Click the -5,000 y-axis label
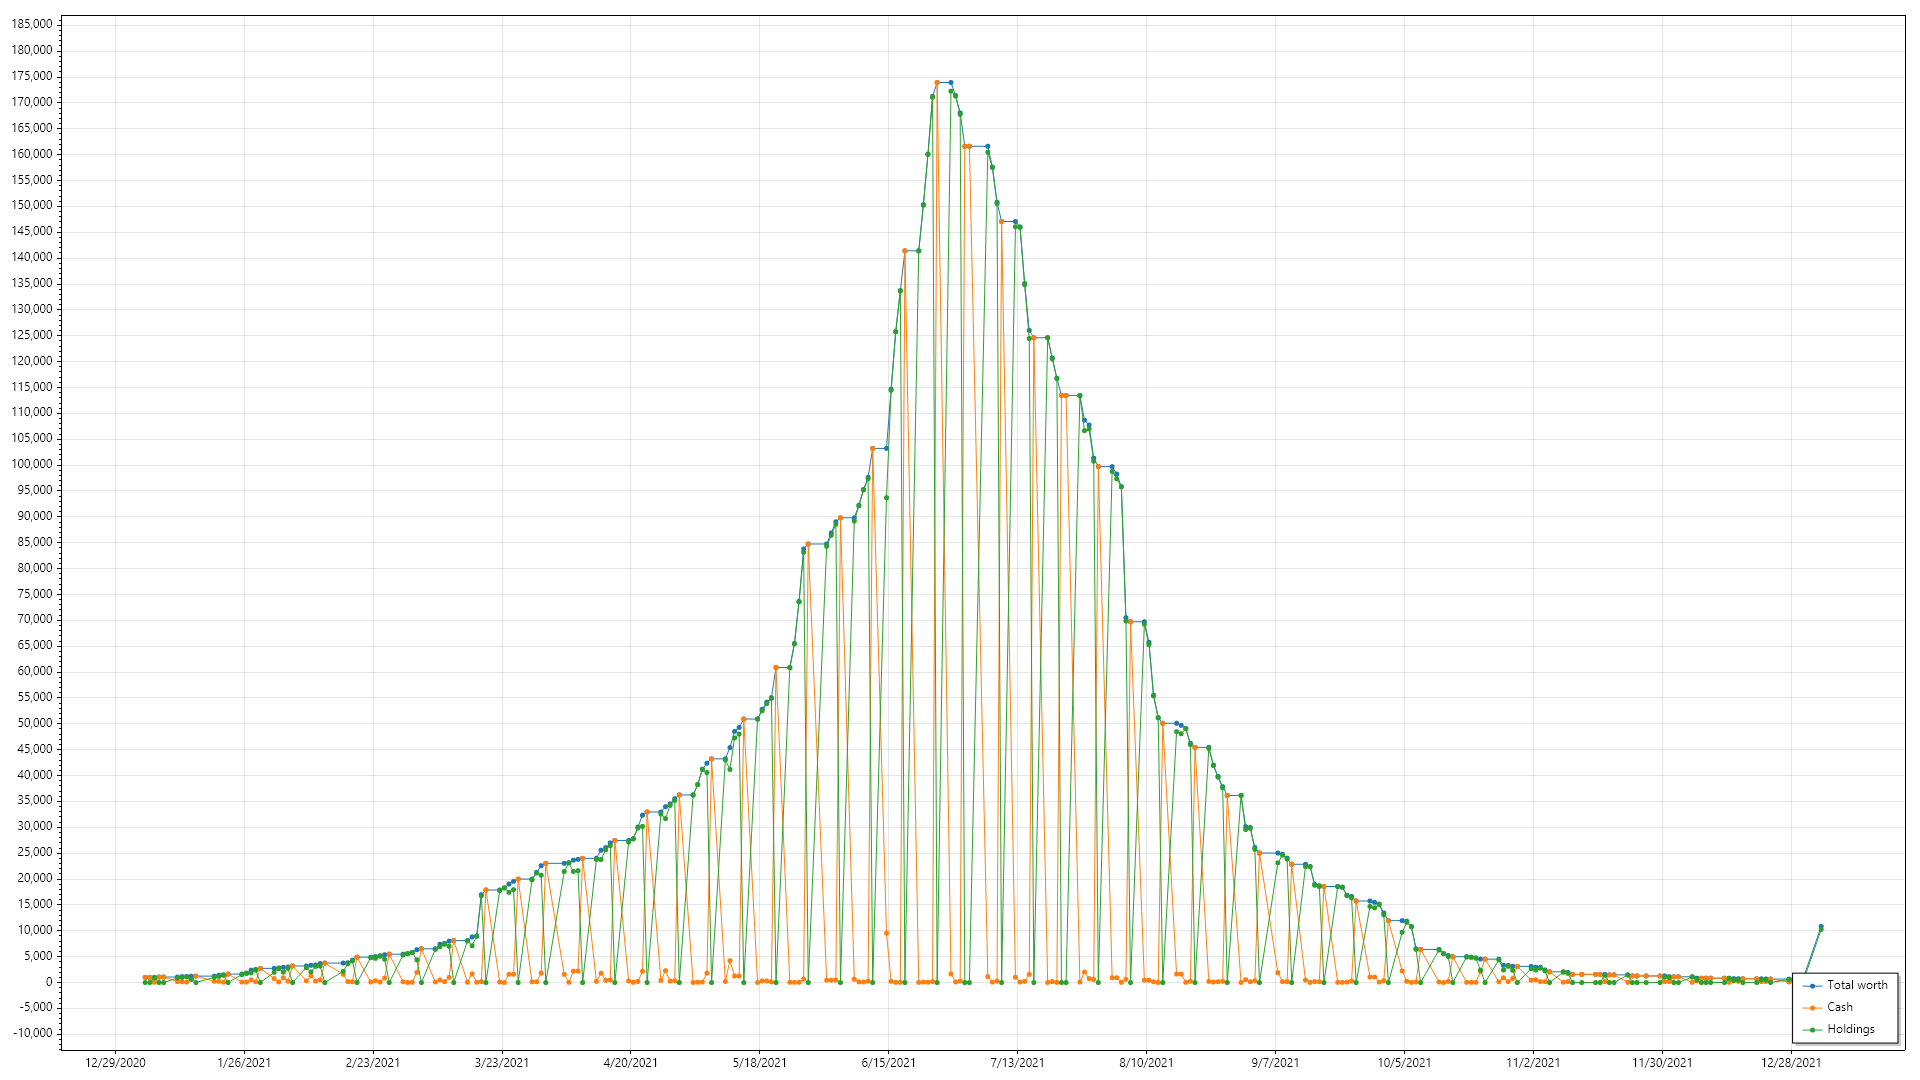The image size is (1920, 1080). (37, 1007)
